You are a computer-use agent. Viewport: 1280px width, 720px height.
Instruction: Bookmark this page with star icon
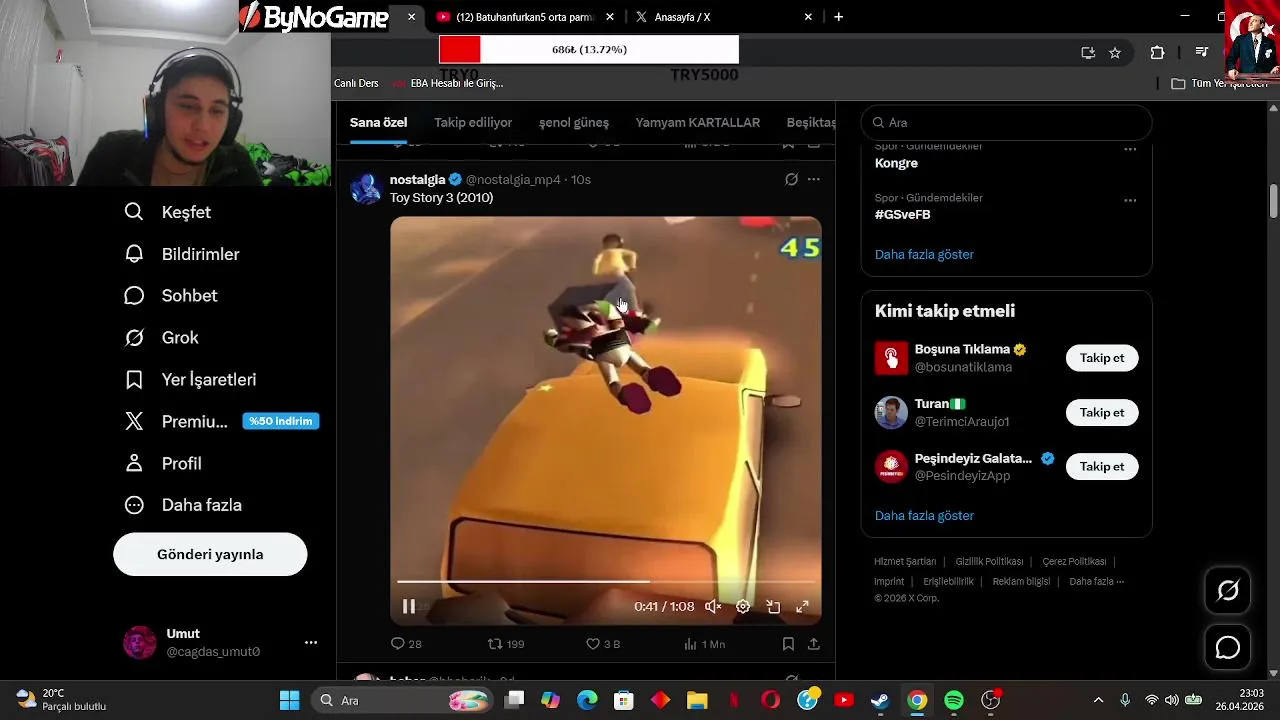[x=1115, y=53]
